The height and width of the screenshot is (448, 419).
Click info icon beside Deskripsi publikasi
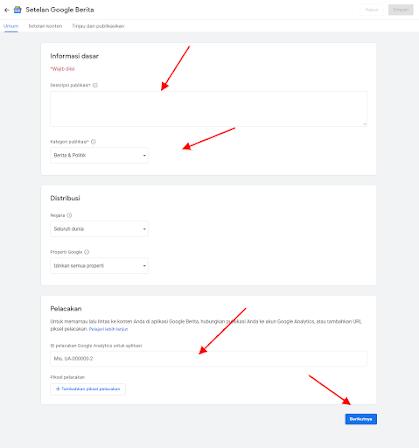tap(95, 85)
